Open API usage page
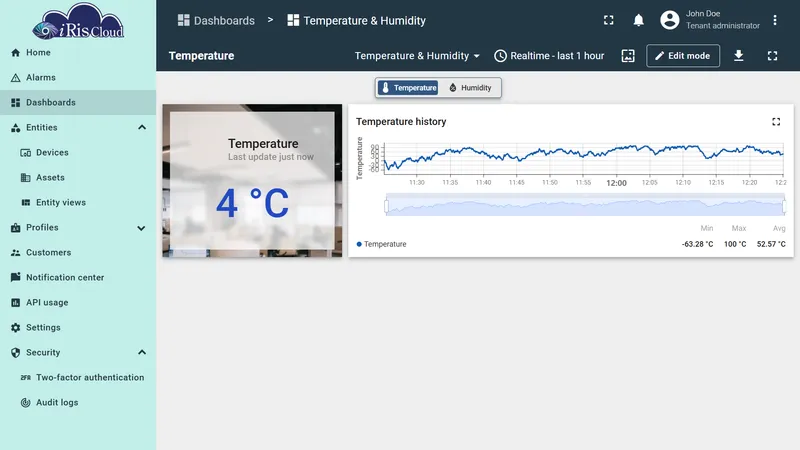Image resolution: width=800 pixels, height=450 pixels. tap(78, 303)
